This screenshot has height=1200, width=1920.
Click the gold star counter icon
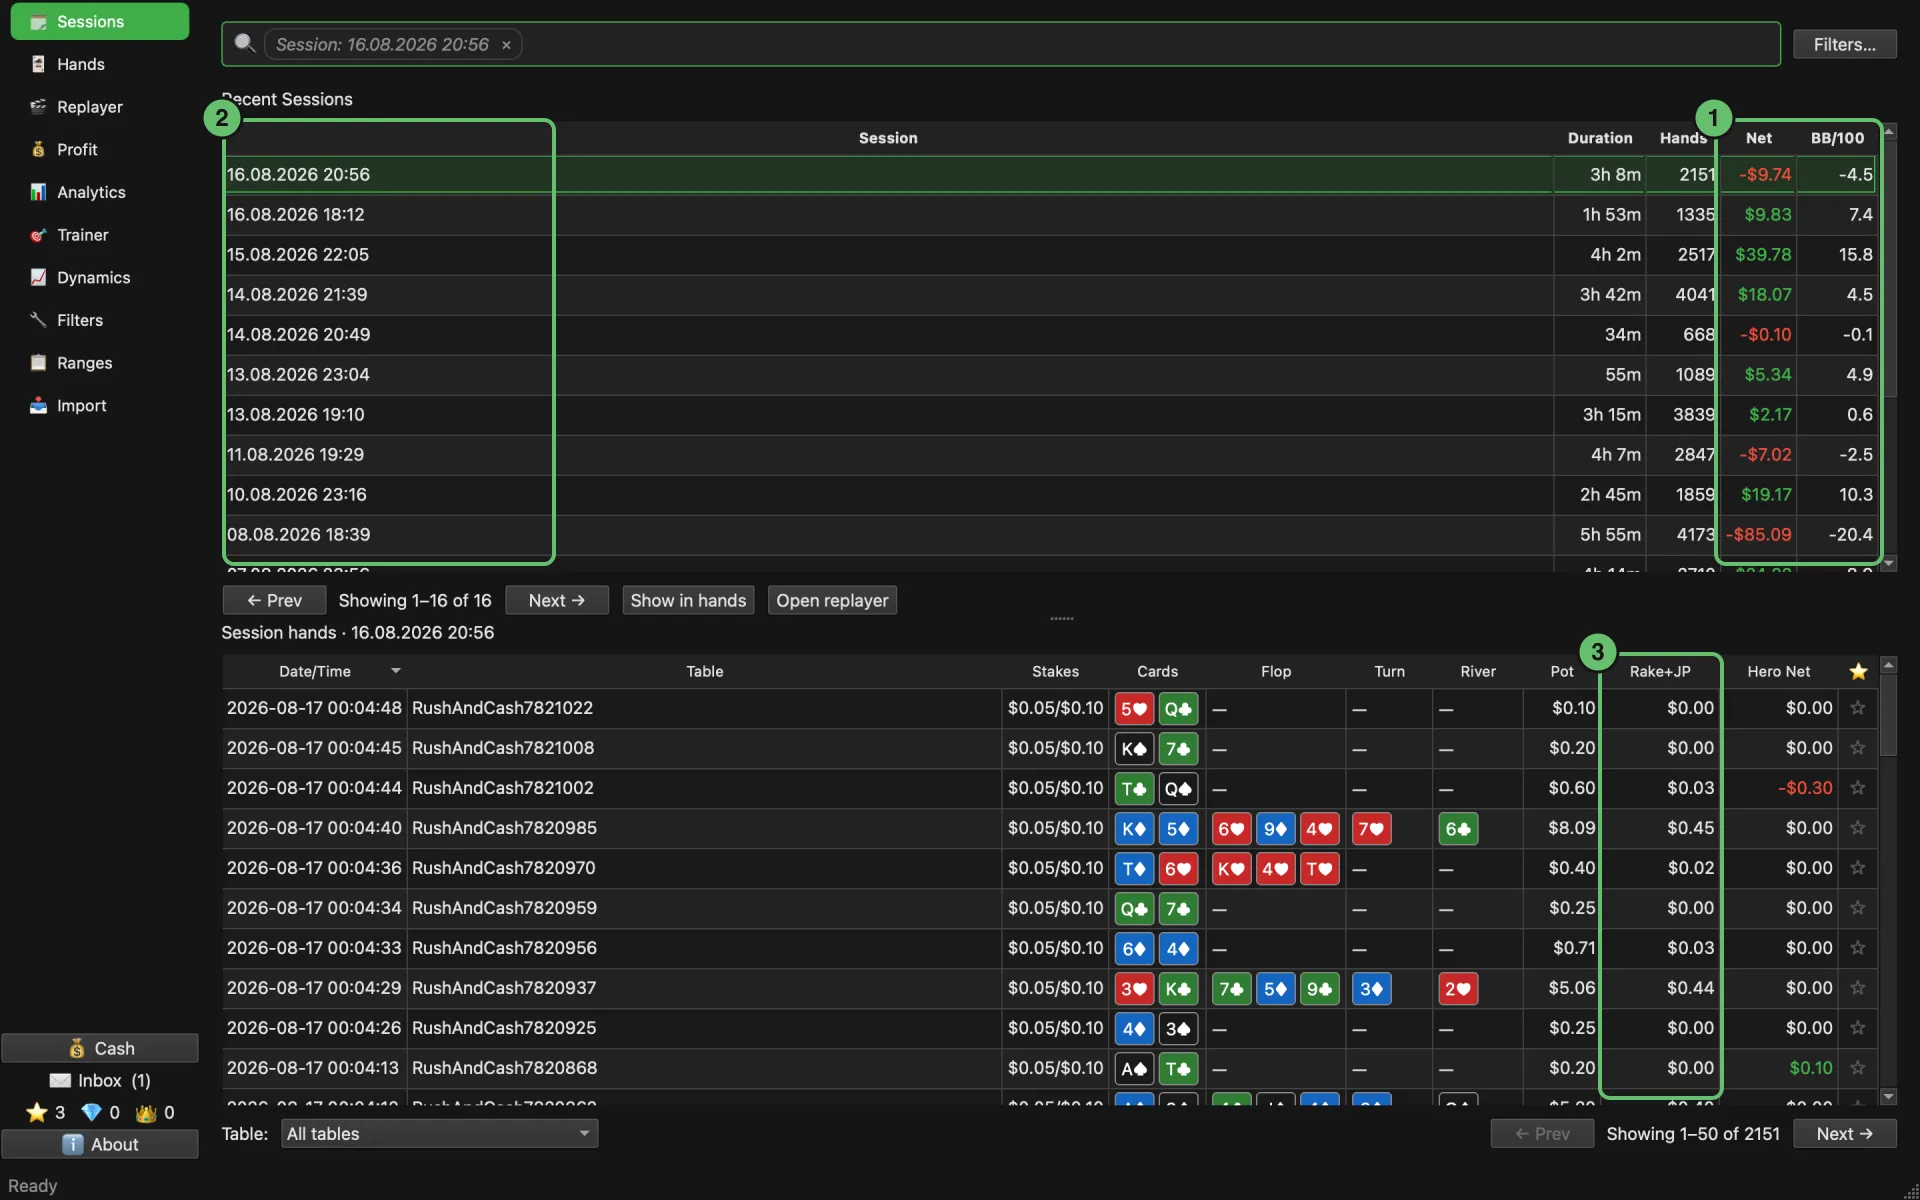(37, 1112)
